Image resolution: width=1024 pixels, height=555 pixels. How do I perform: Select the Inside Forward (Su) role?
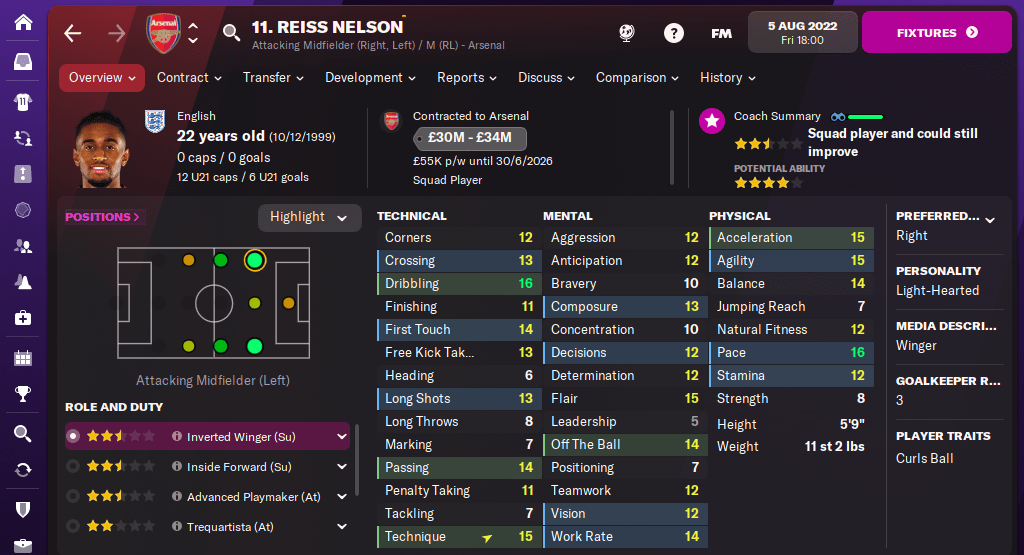point(238,467)
